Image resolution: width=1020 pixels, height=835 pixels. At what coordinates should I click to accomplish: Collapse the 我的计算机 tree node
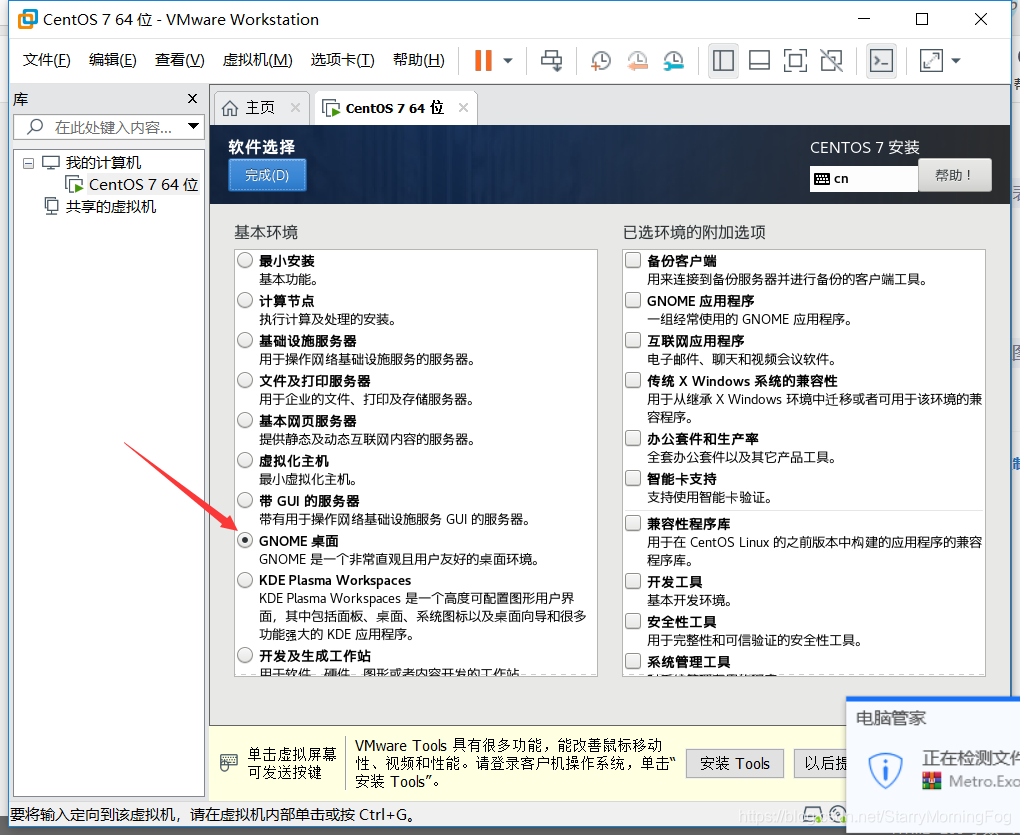(x=28, y=163)
